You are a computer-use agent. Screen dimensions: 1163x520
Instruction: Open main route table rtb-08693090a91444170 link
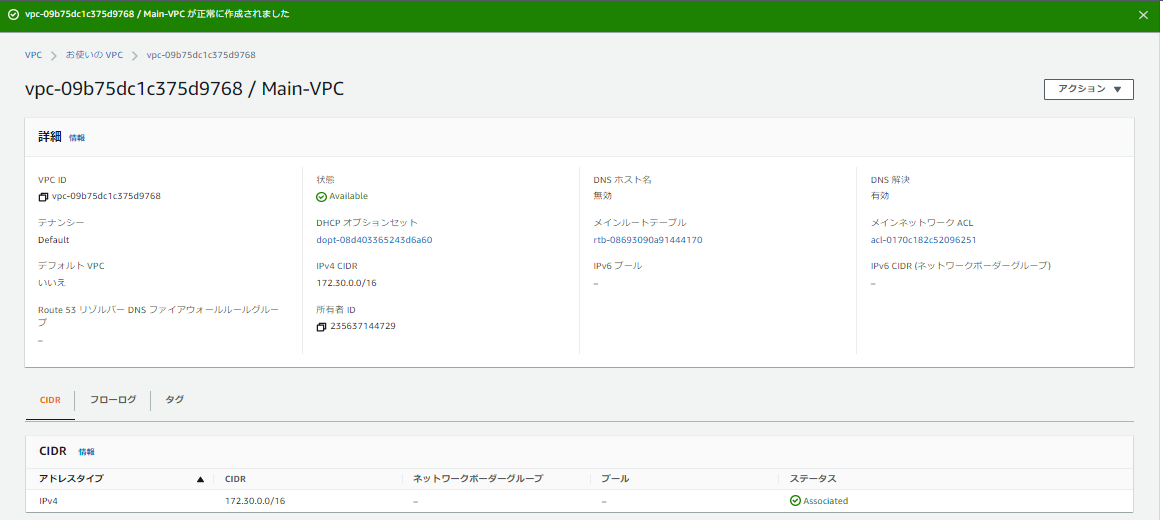click(647, 240)
